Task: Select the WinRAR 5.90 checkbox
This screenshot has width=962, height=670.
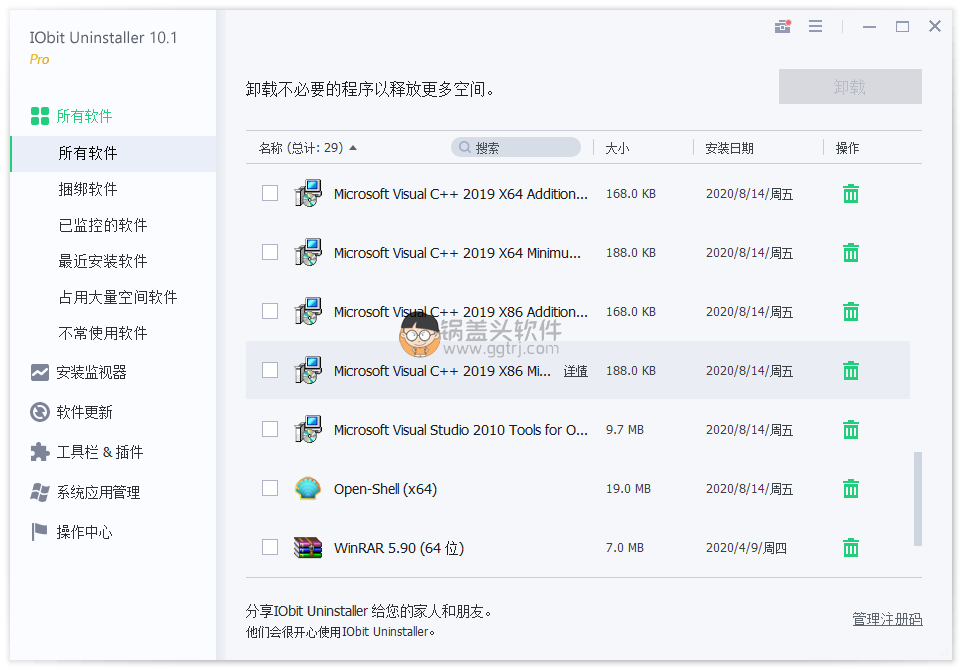Action: point(270,547)
